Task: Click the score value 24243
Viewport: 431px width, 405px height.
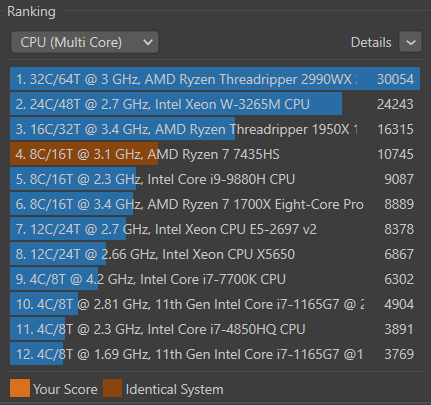Action: [395, 104]
